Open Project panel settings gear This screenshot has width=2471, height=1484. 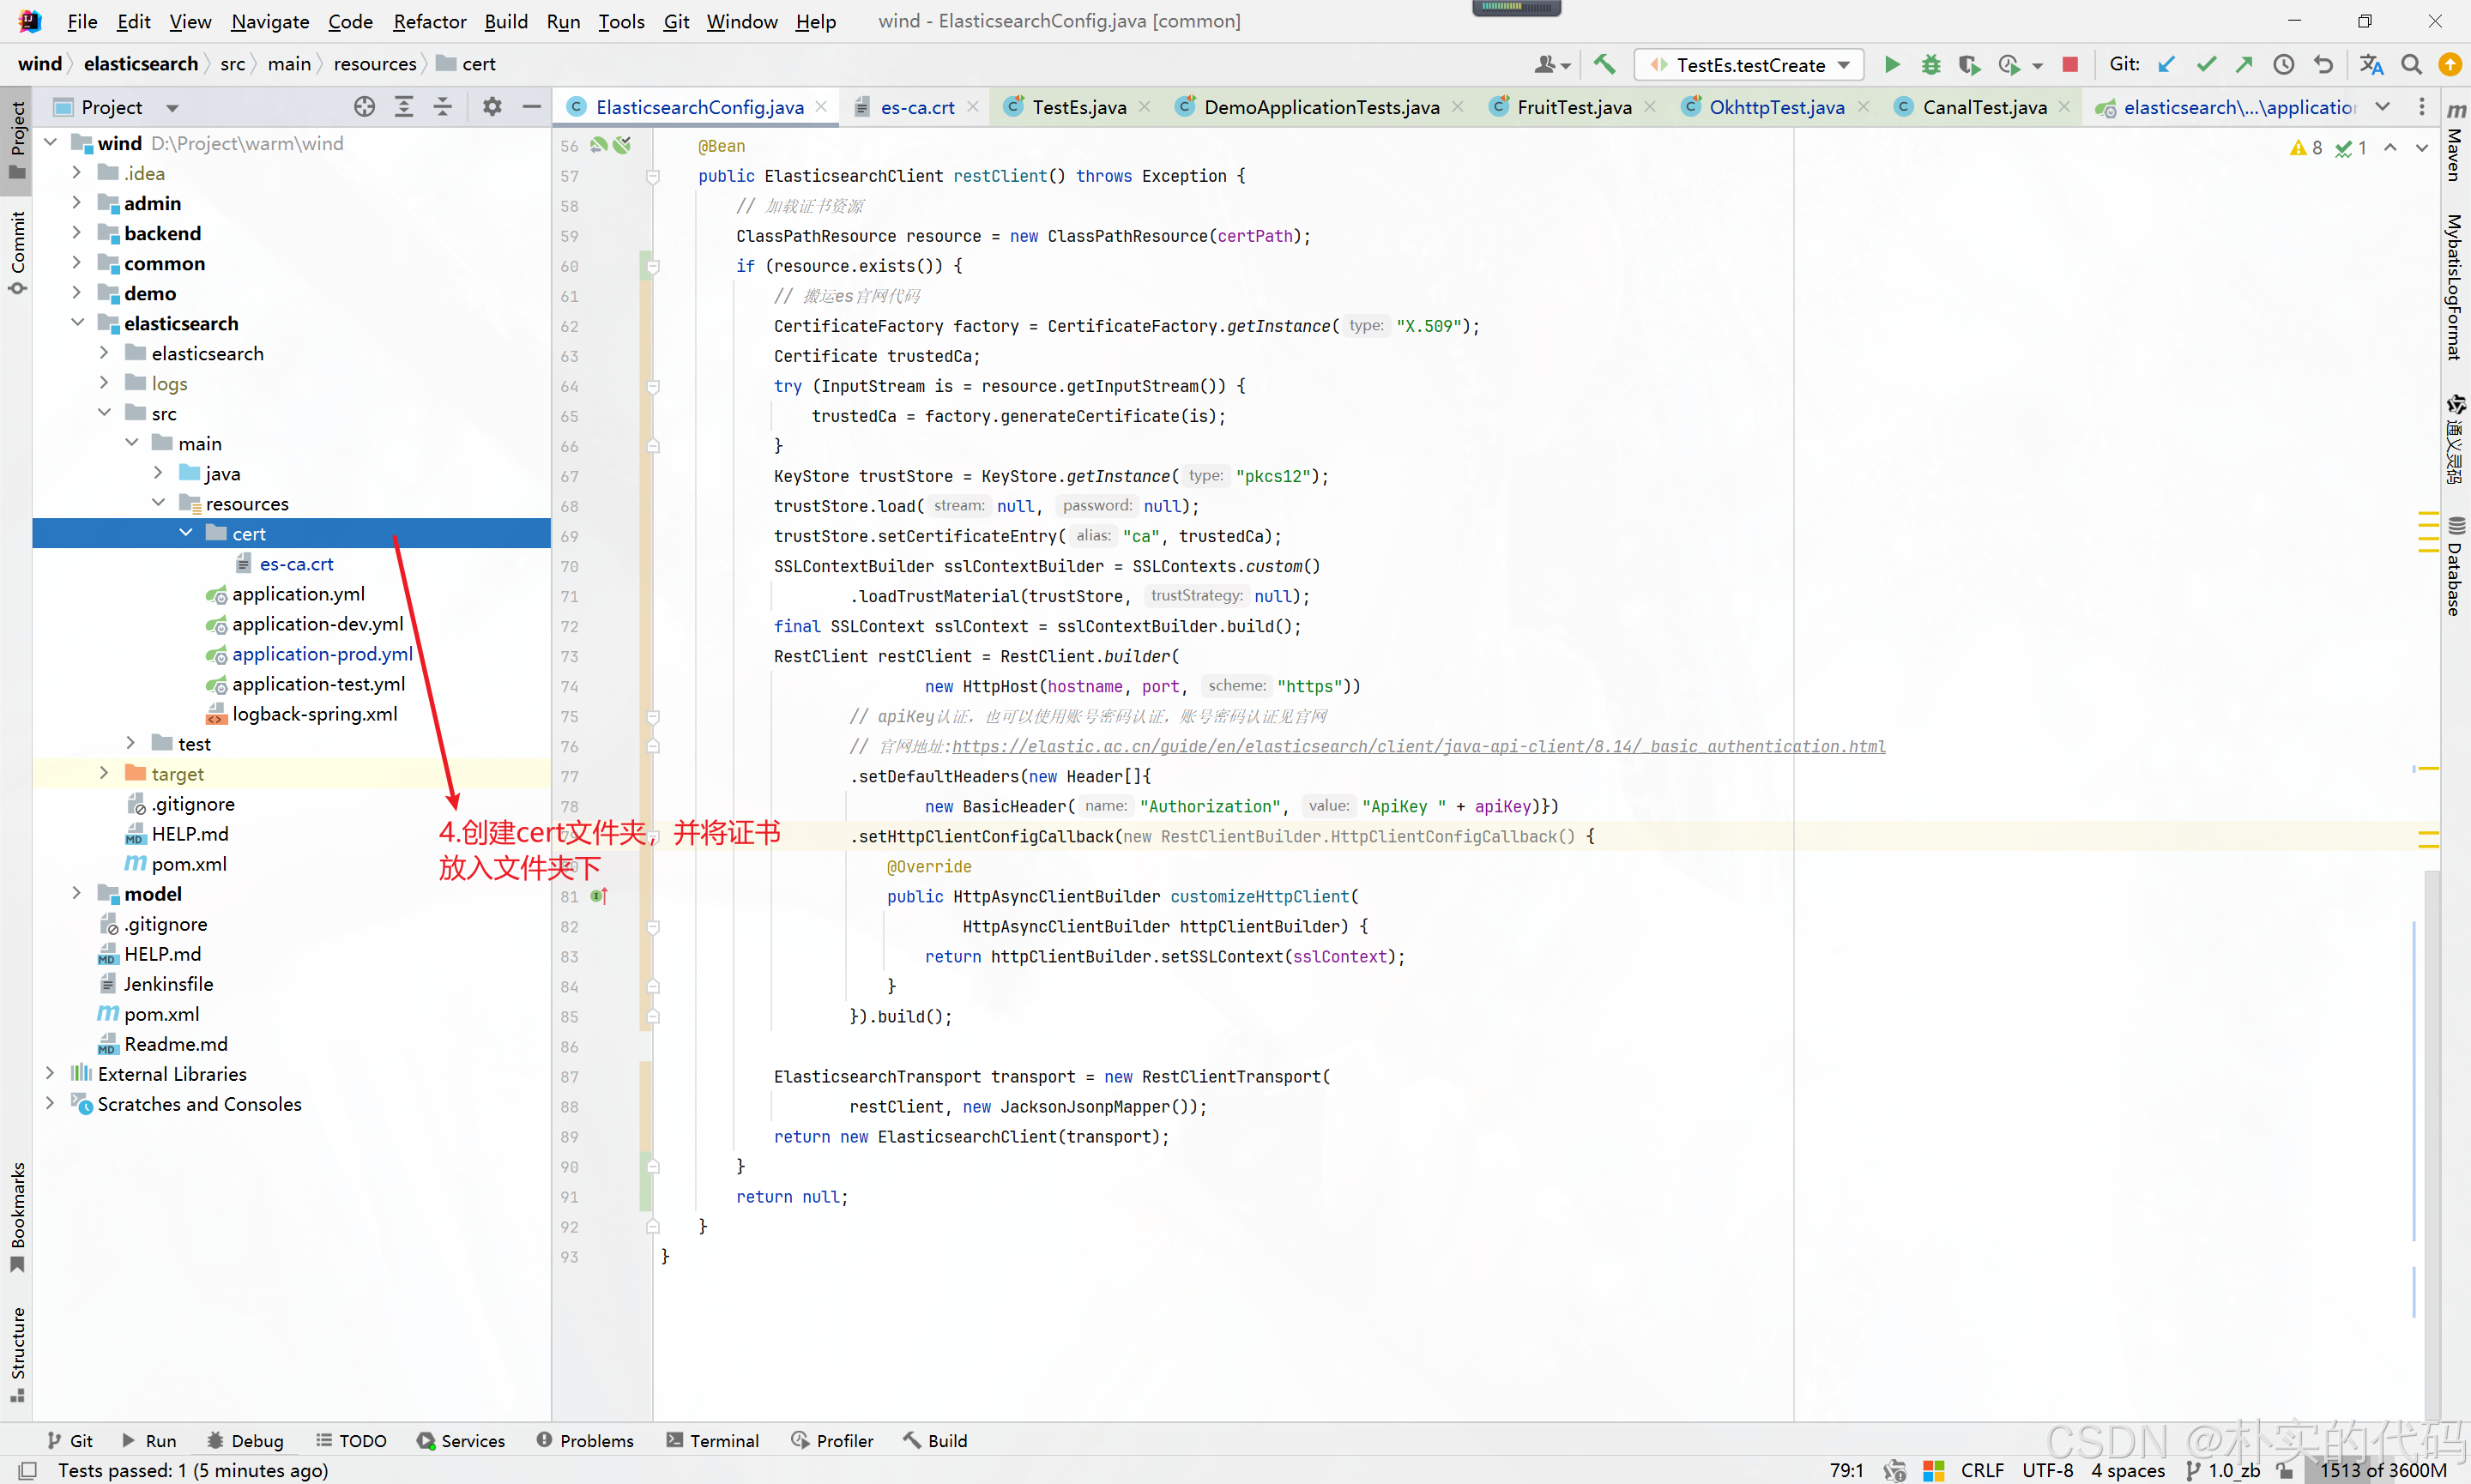pyautogui.click(x=492, y=107)
